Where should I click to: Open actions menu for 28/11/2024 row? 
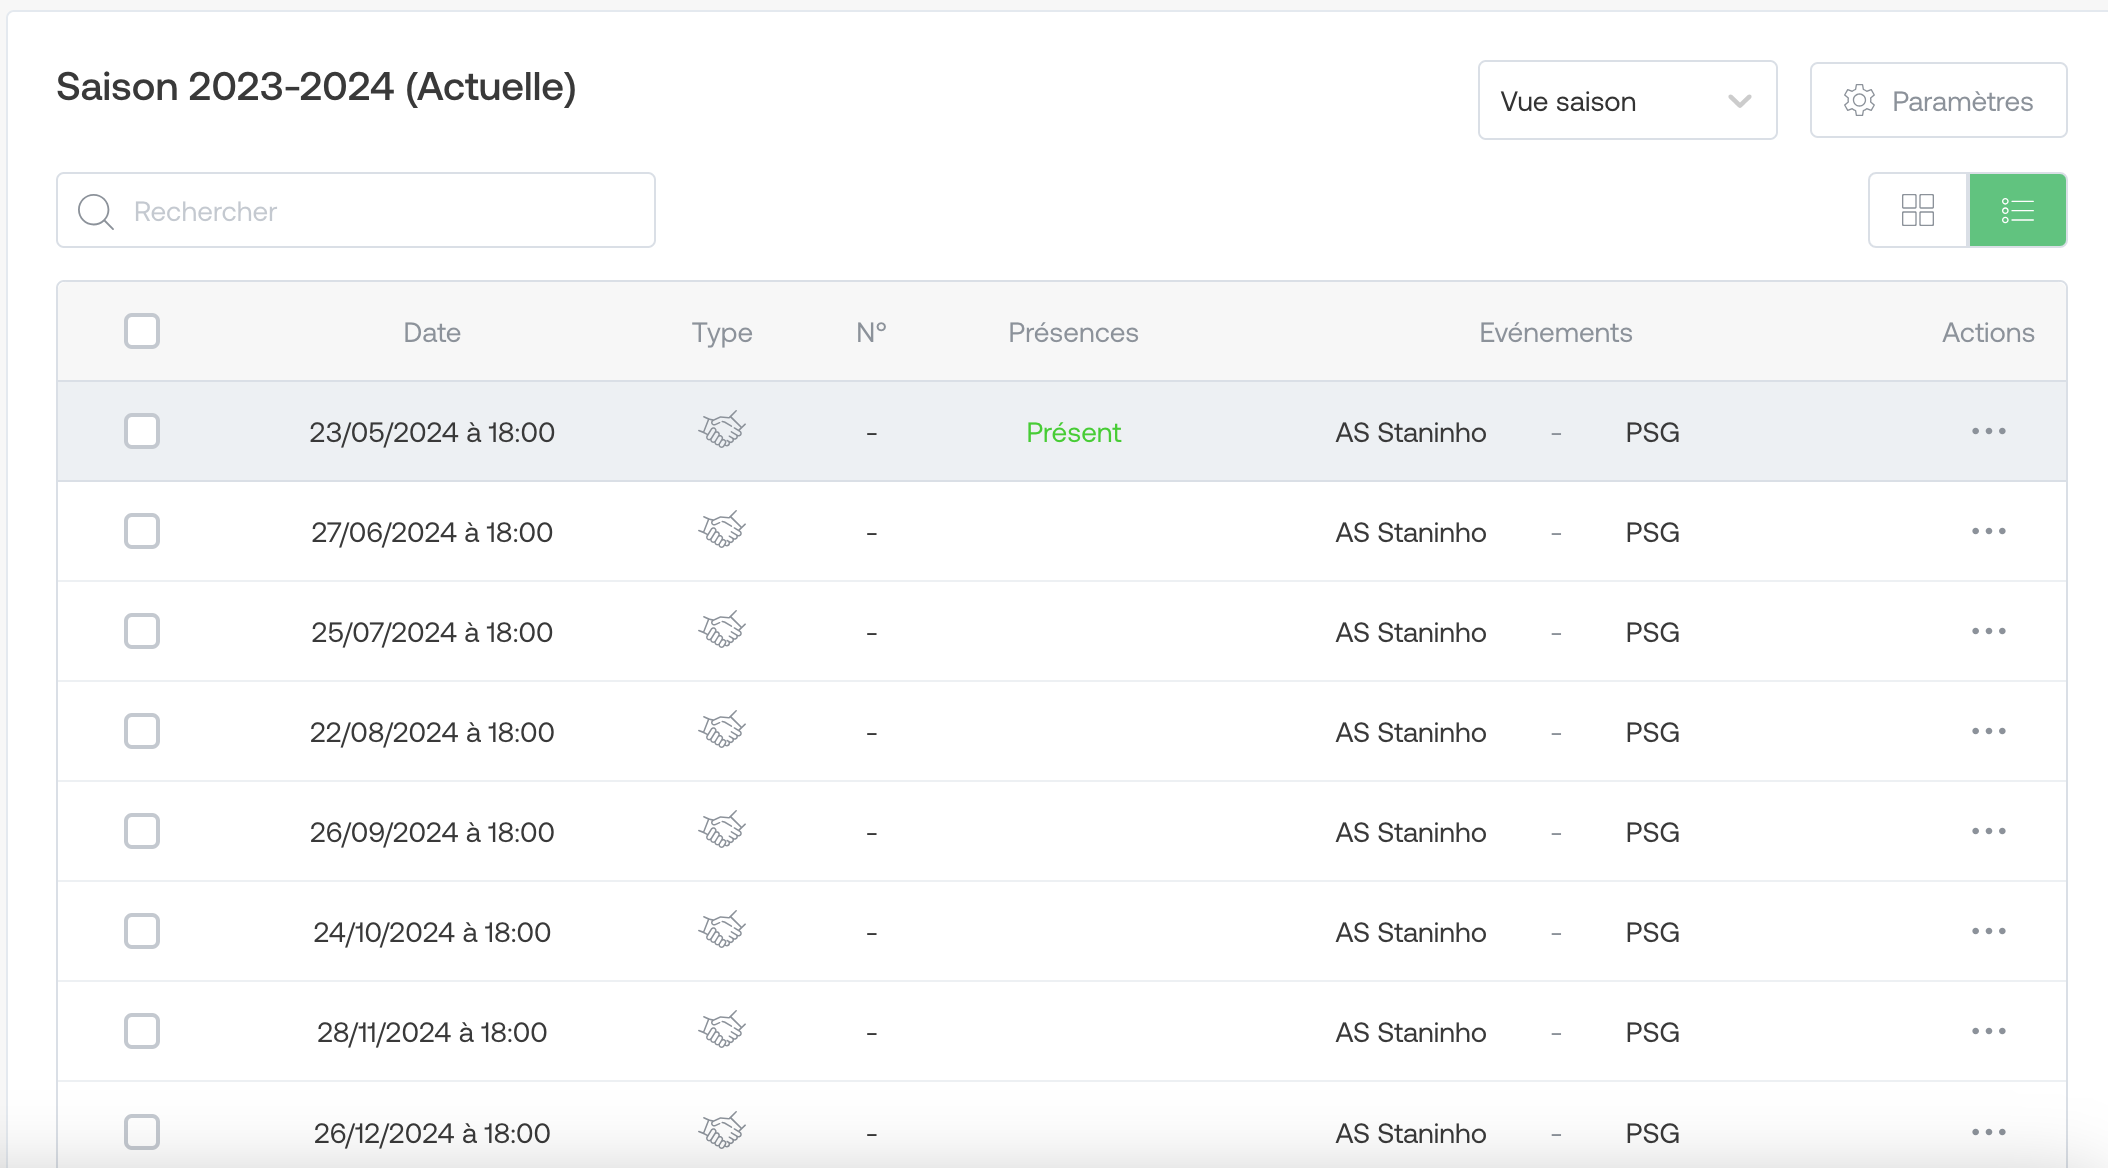1989,1031
